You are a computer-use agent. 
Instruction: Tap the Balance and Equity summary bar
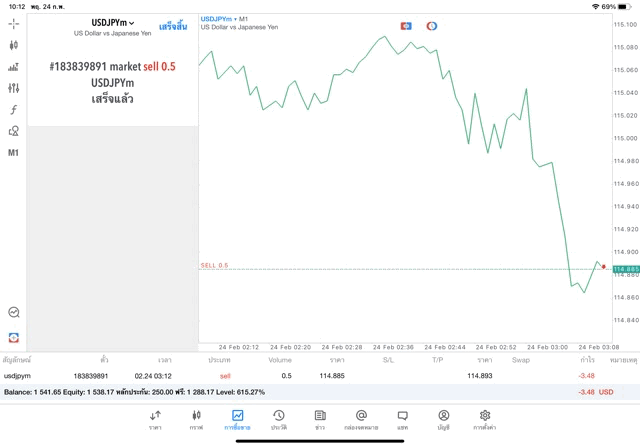pyautogui.click(x=320, y=392)
